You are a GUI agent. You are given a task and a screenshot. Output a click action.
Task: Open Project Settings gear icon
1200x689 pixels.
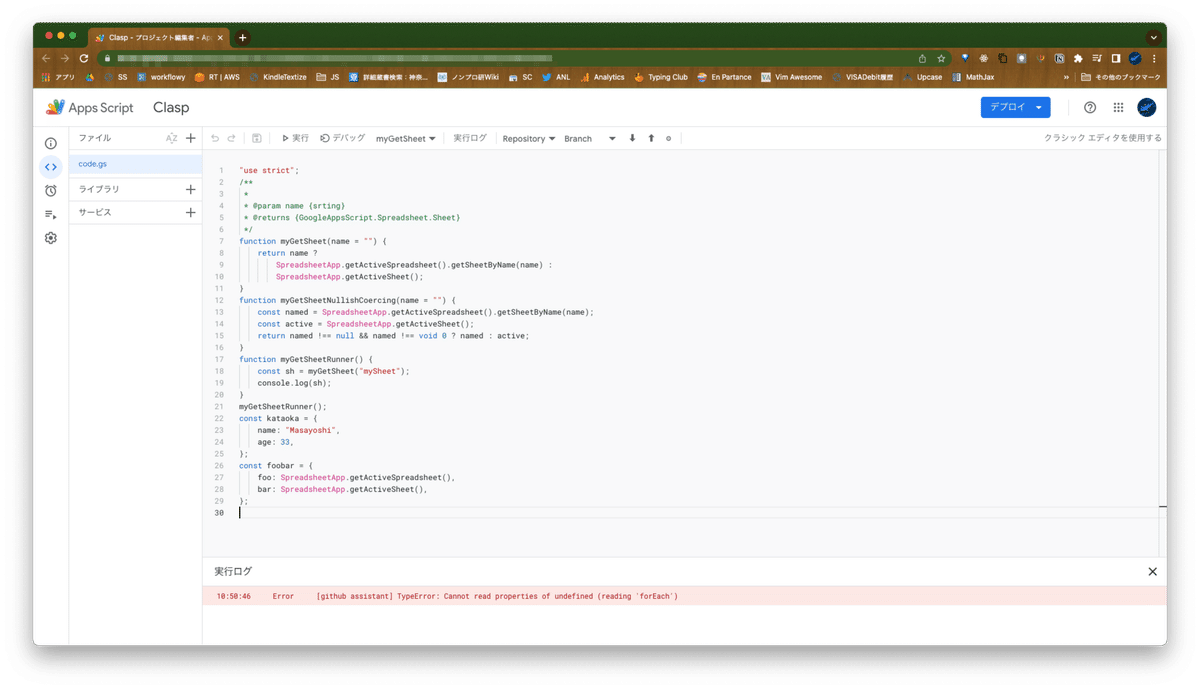(x=51, y=238)
